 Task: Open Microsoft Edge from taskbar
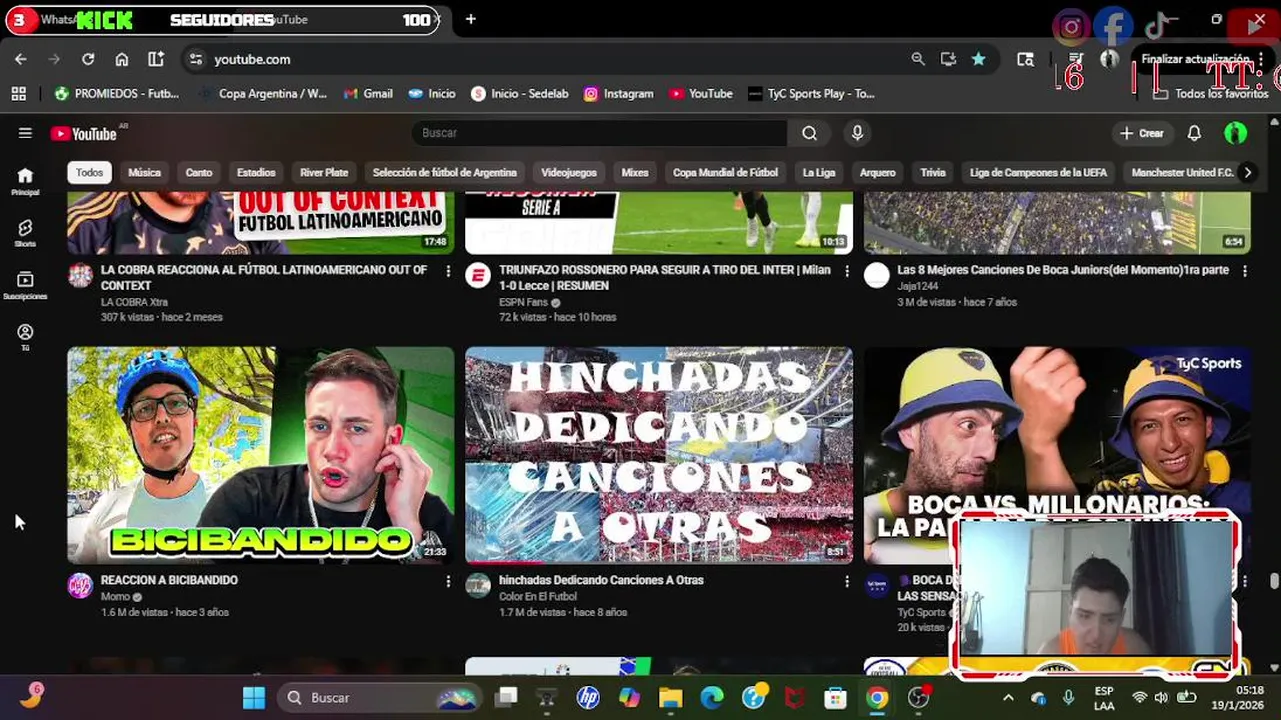click(x=712, y=697)
